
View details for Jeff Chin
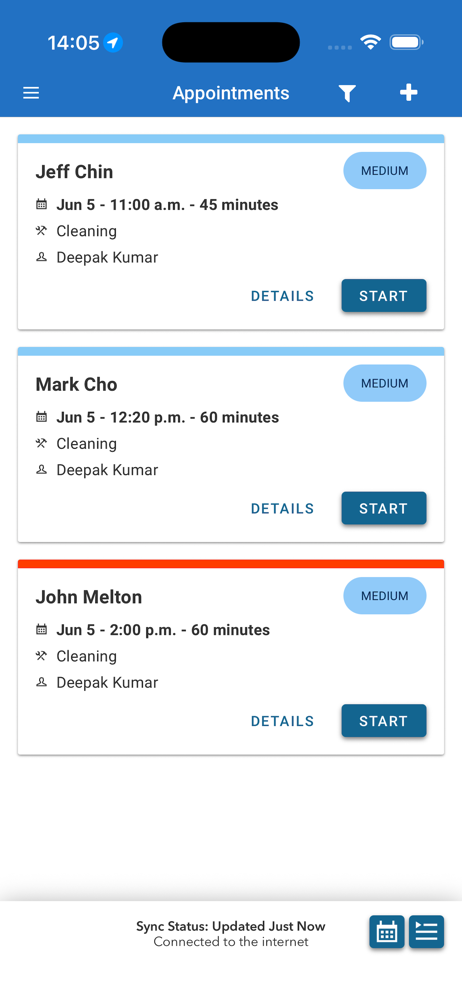click(x=282, y=296)
